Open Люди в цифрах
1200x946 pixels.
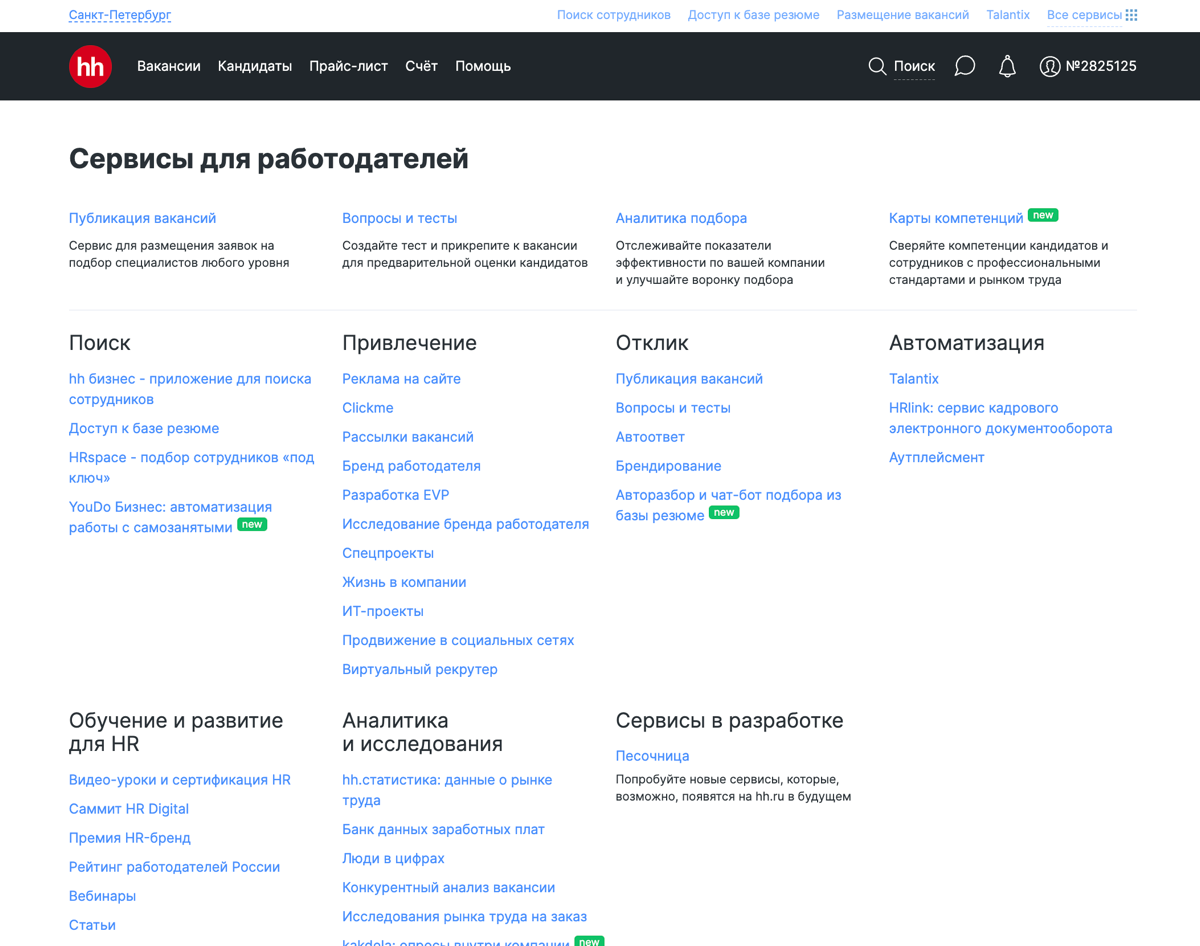coord(393,858)
